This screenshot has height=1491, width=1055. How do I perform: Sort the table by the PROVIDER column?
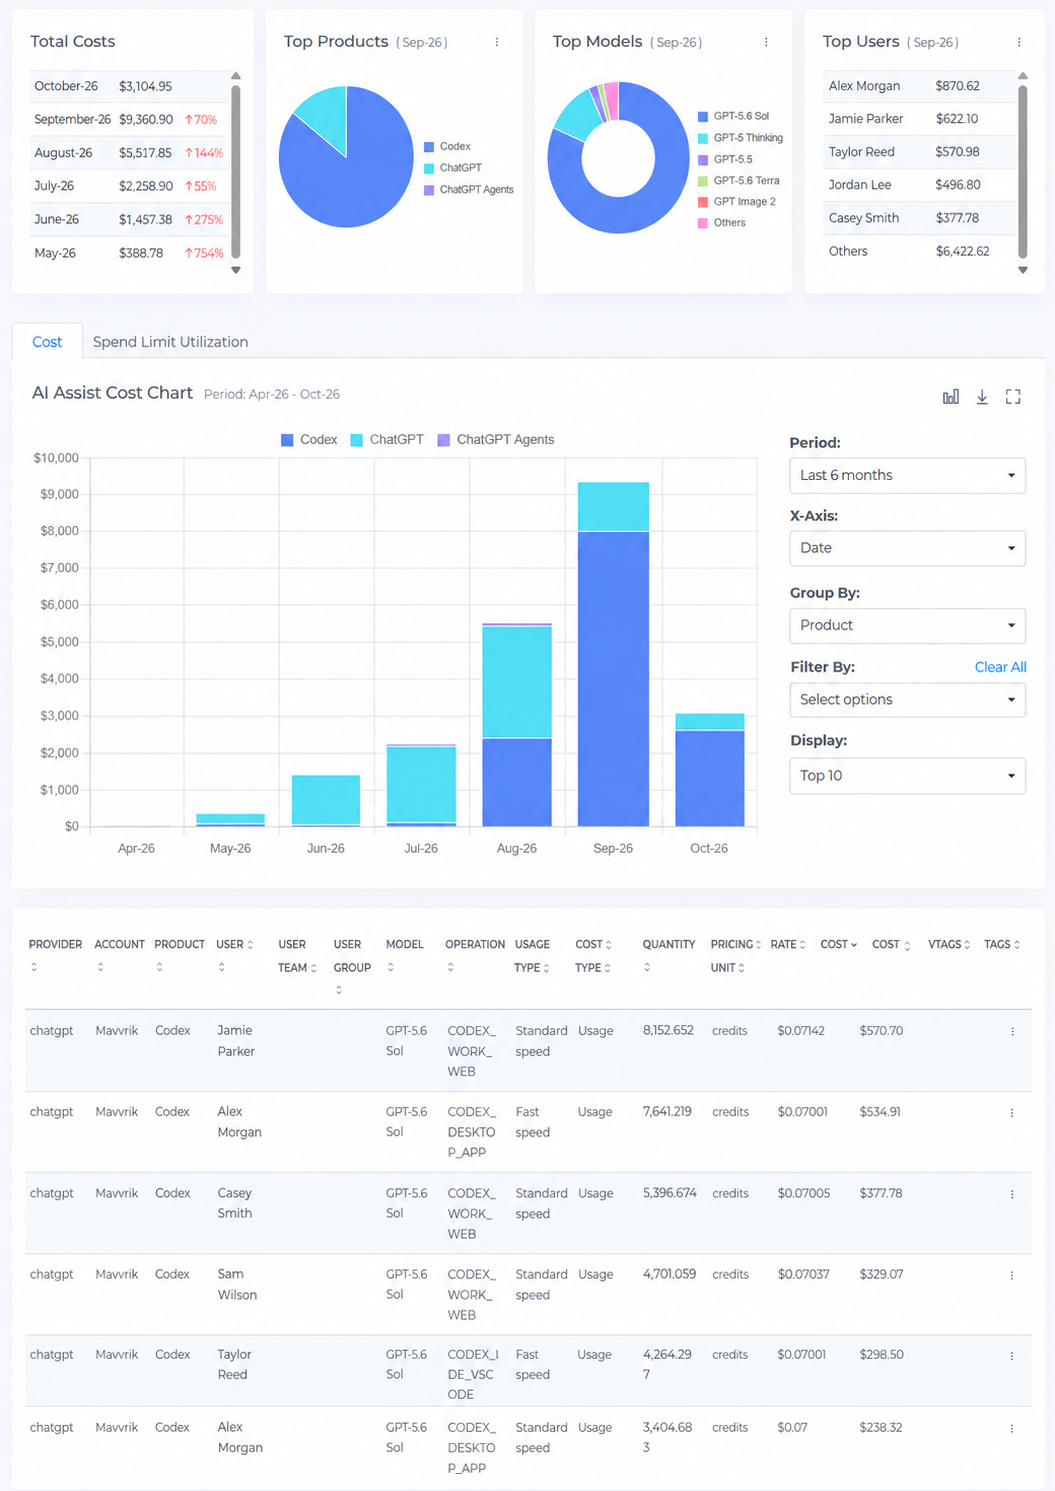click(34, 967)
